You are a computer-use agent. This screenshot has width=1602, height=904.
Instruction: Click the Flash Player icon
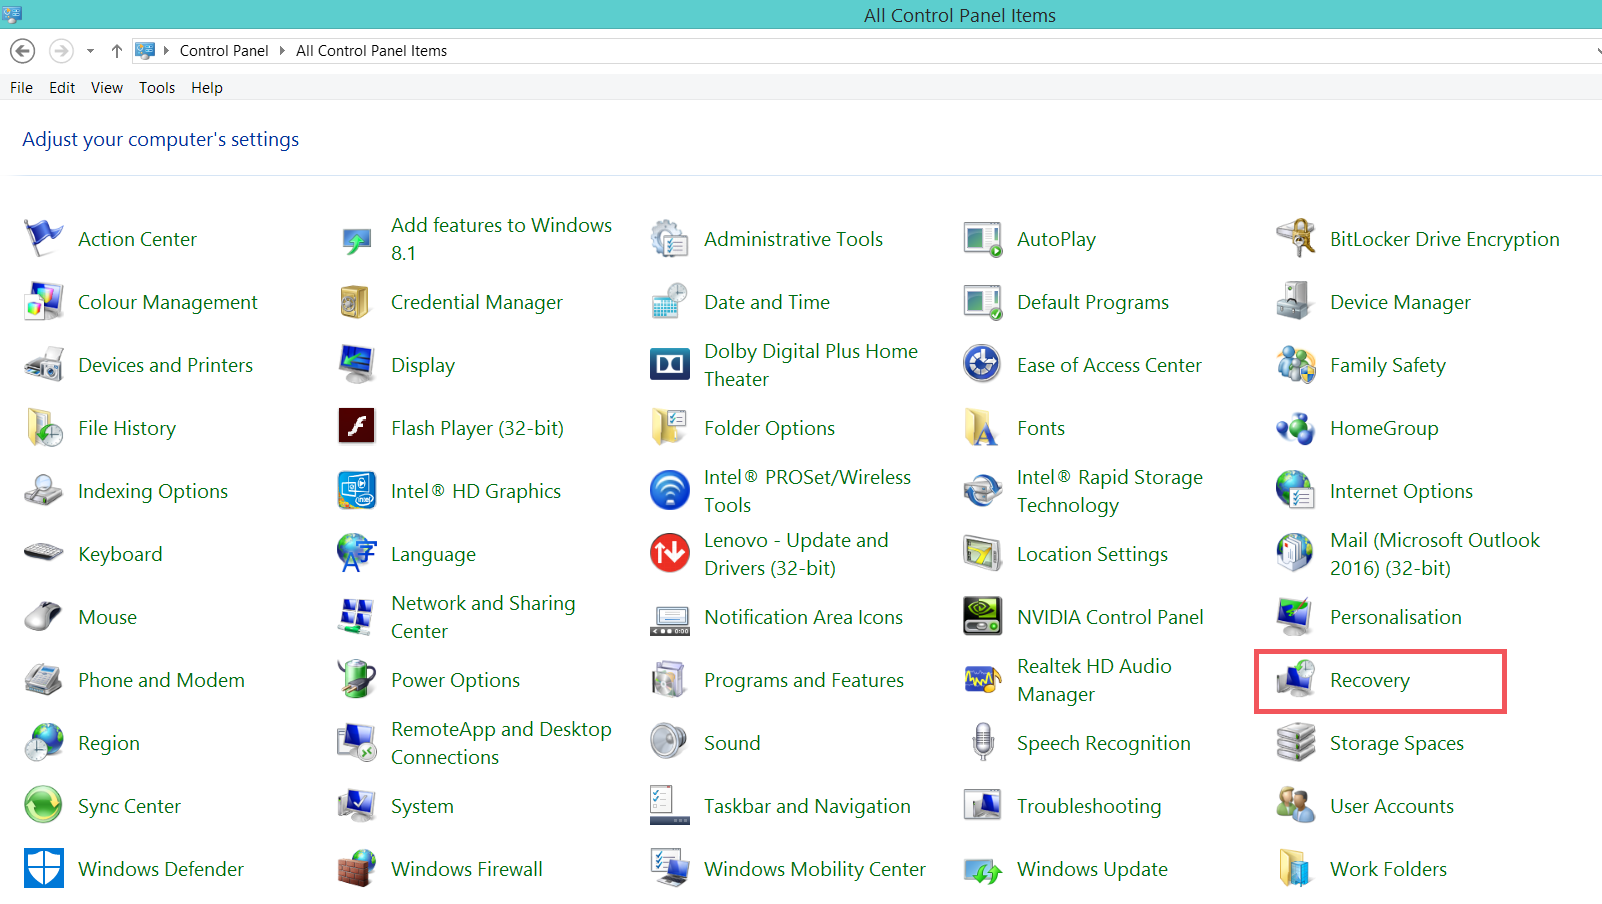click(356, 428)
